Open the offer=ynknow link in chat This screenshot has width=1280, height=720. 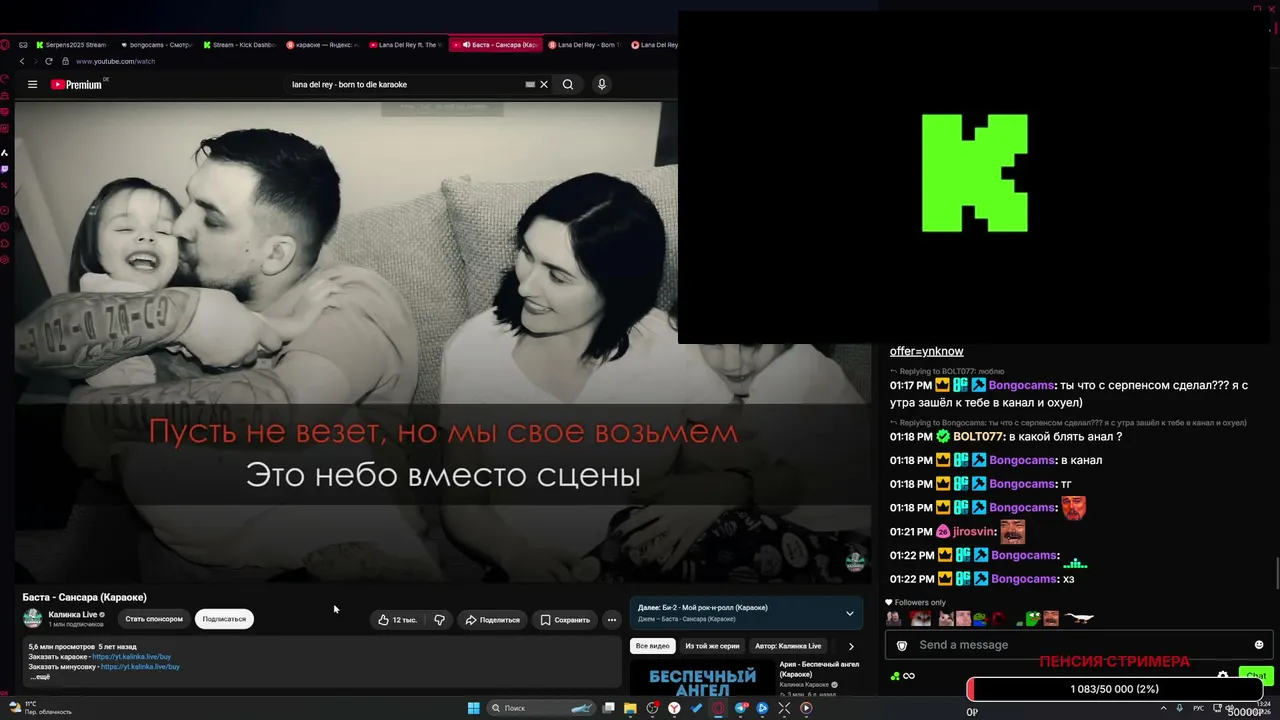927,352
